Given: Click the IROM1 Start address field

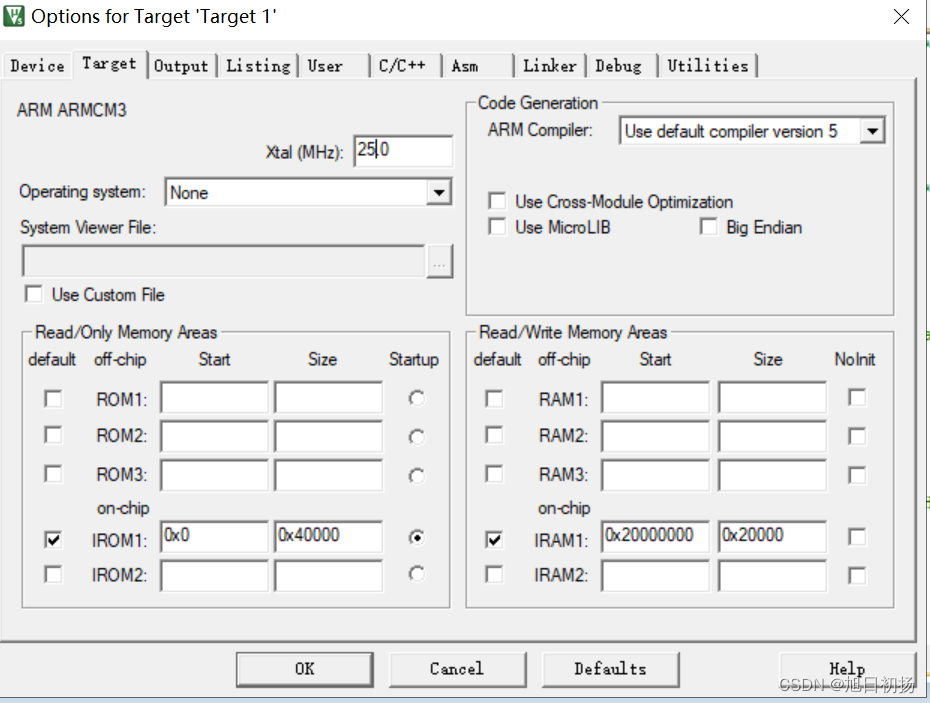Looking at the screenshot, I should [x=213, y=537].
